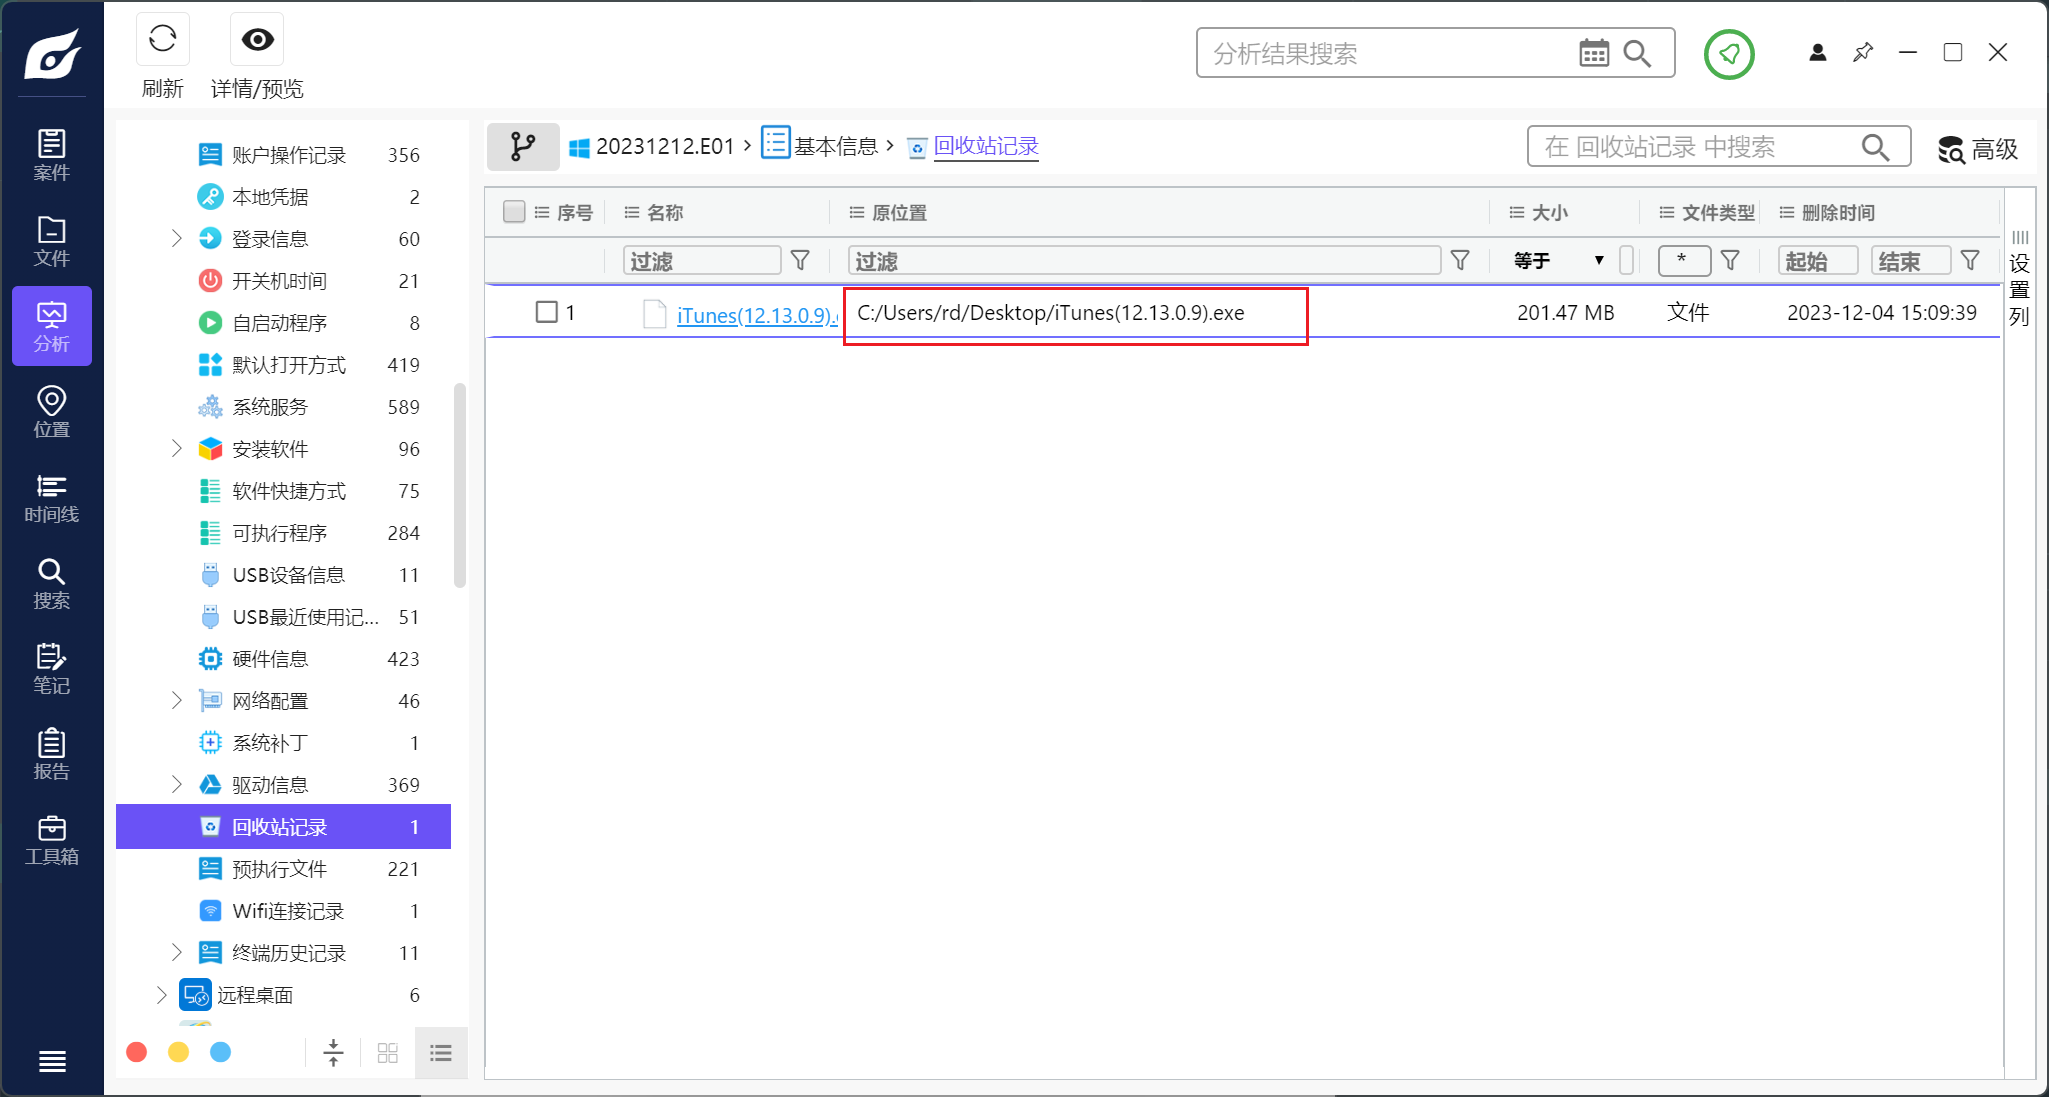This screenshot has height=1097, width=2049.
Task: Click the 2023-12-04 15:09:39 deletion time cell
Action: pos(1881,312)
